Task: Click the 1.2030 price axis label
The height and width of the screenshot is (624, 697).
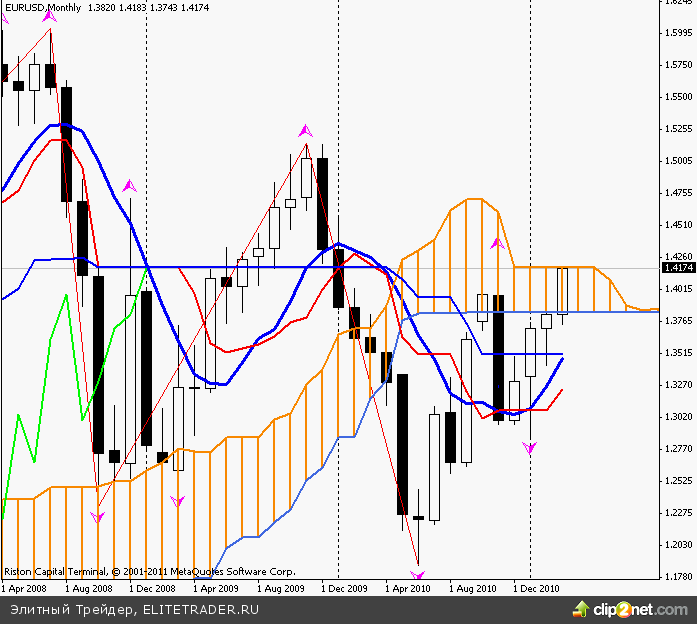Action: pos(676,545)
